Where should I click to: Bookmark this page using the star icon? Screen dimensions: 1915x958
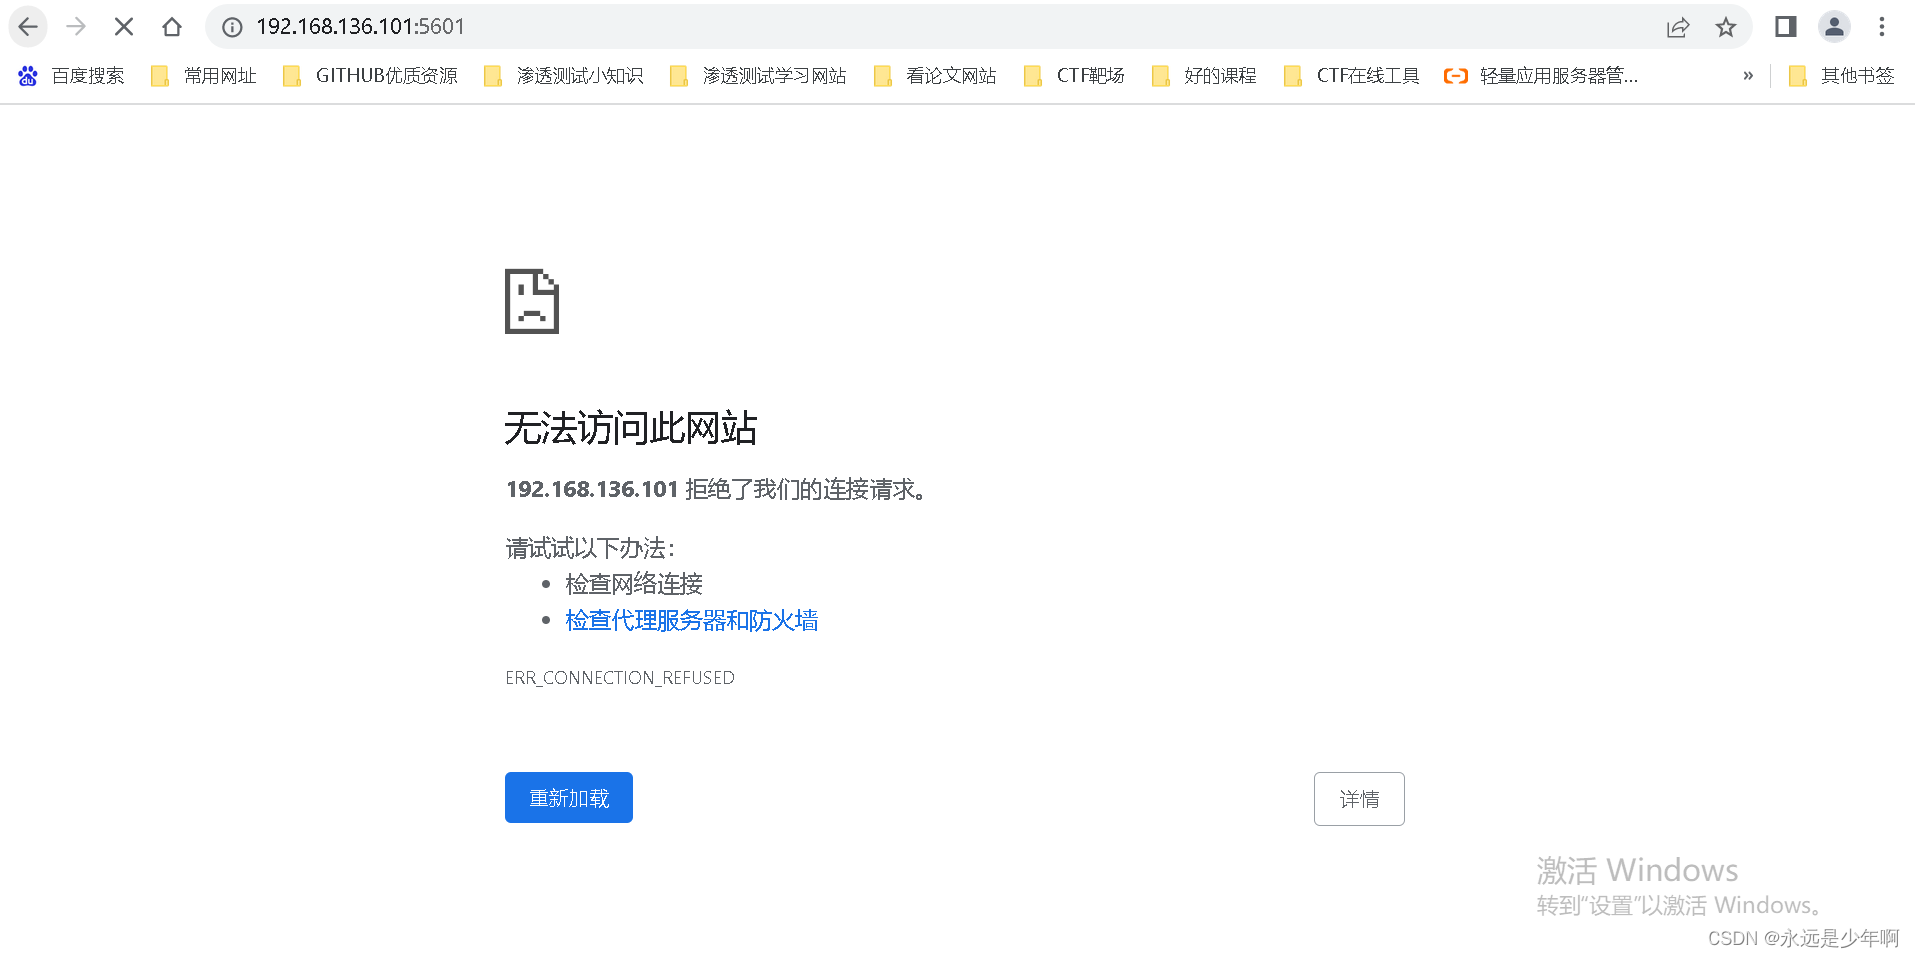(x=1727, y=27)
